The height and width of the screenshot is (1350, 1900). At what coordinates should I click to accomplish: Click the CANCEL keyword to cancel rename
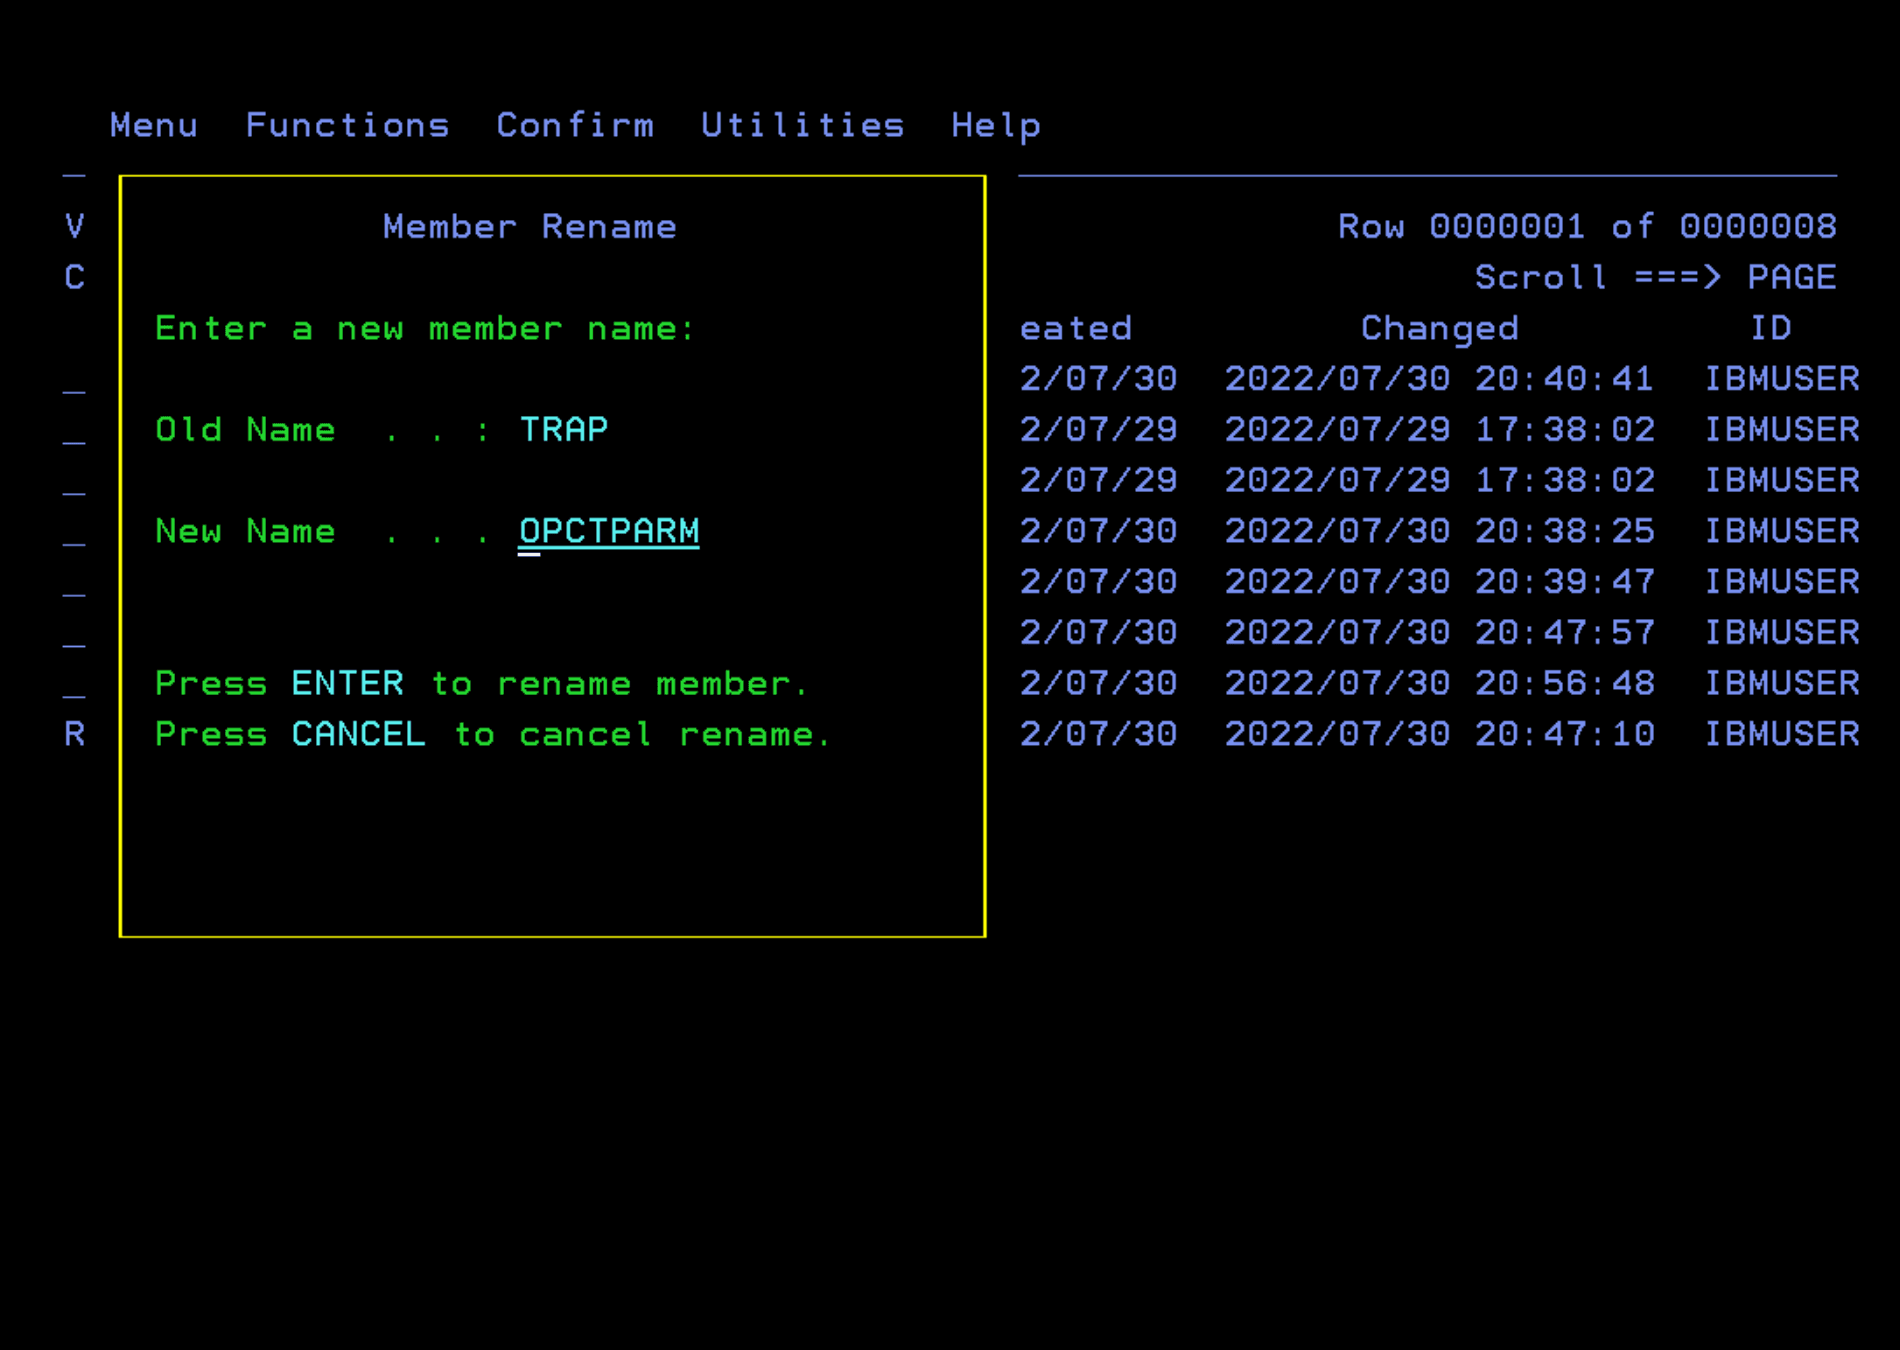358,735
